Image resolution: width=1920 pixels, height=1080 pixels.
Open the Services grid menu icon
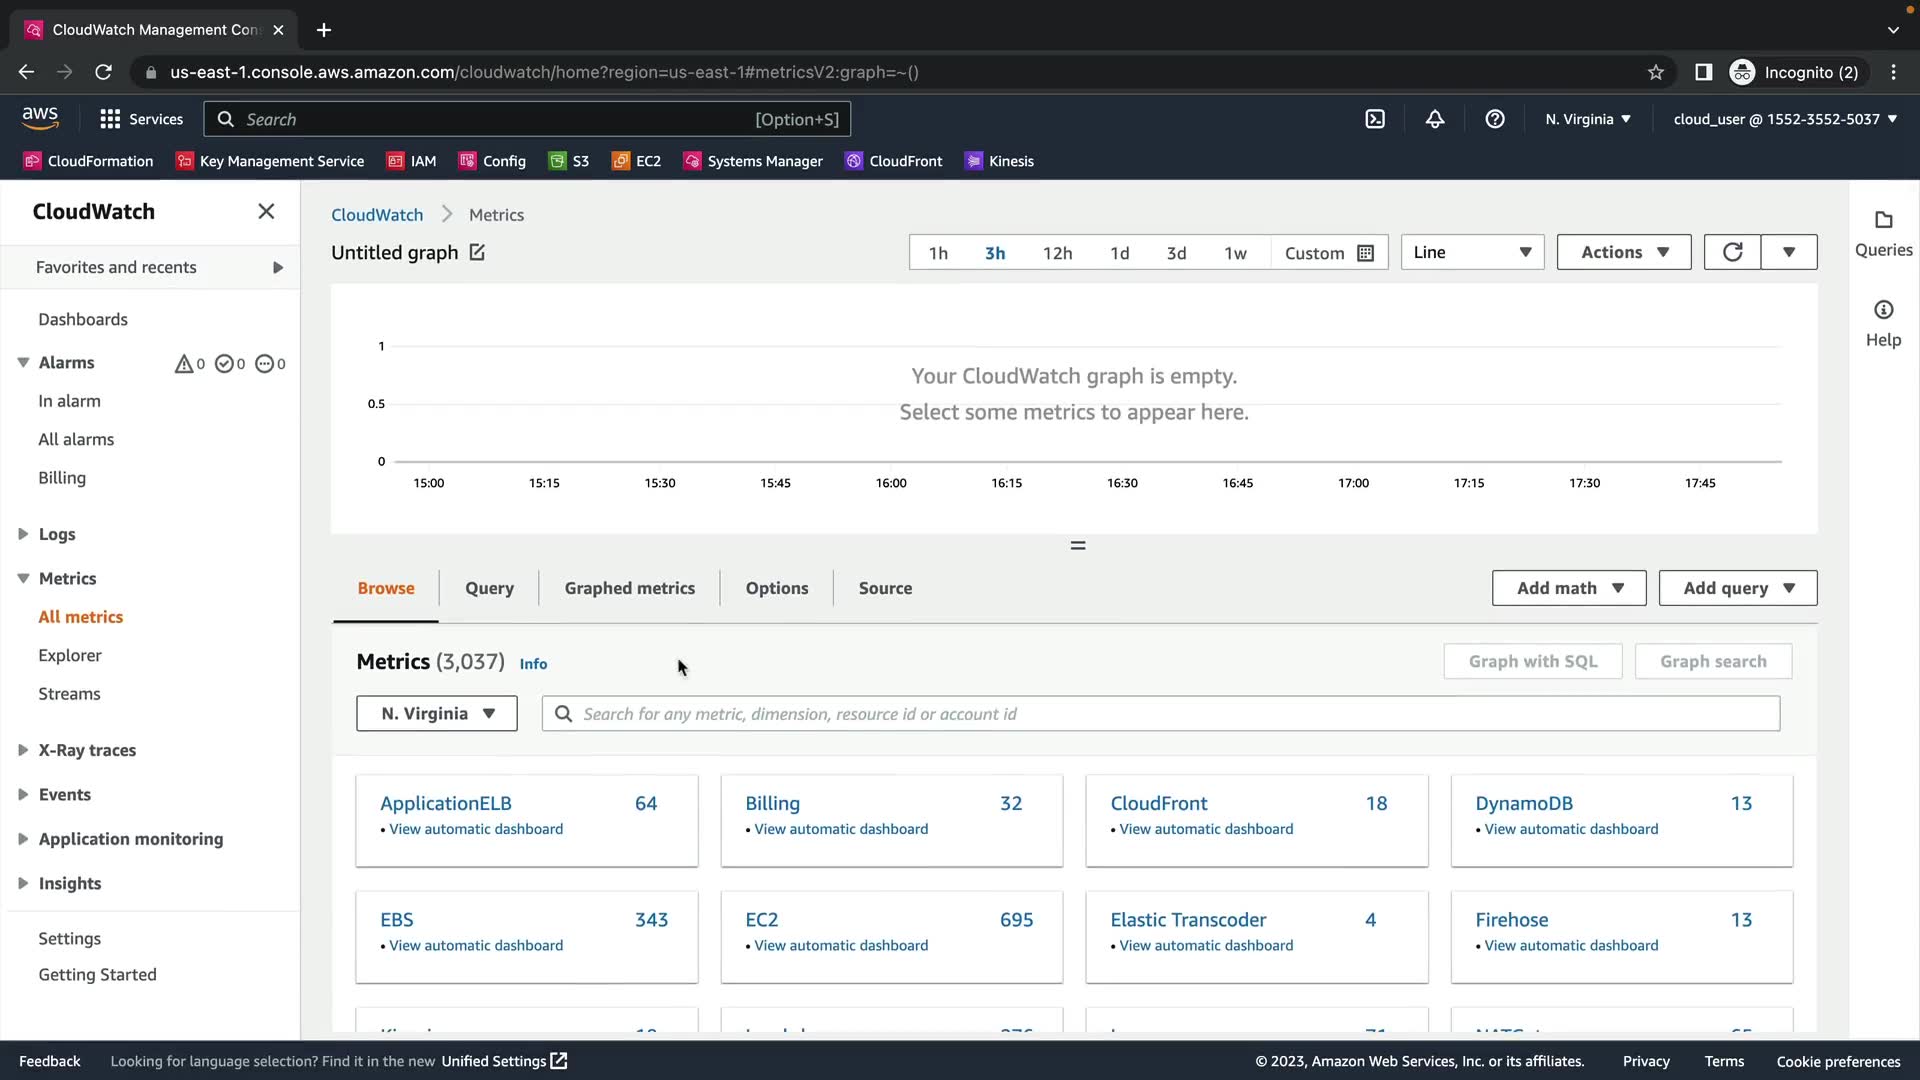(110, 119)
